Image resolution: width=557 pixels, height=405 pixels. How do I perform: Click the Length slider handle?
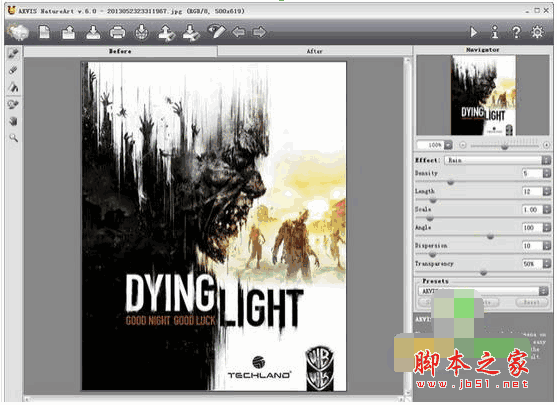[x=433, y=201]
